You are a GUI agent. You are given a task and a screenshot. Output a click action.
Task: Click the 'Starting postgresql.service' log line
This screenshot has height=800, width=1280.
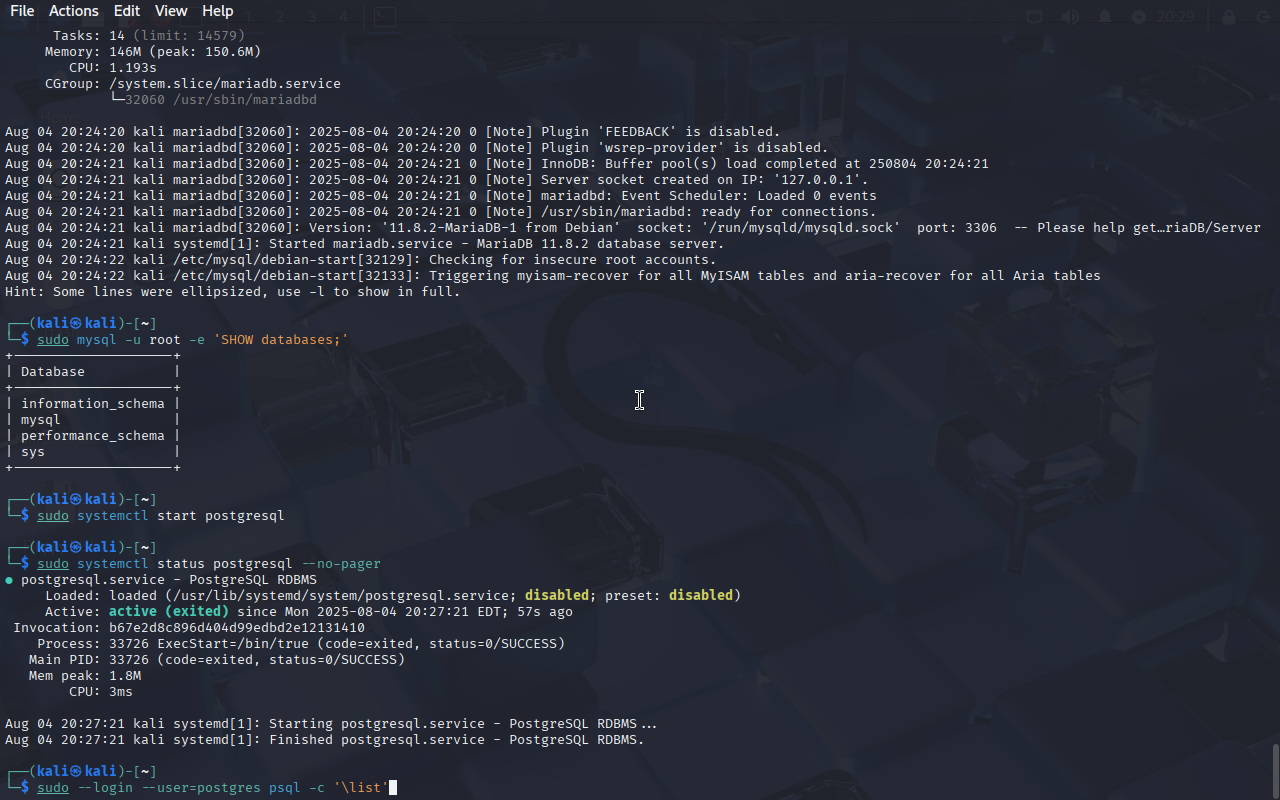[x=331, y=724]
